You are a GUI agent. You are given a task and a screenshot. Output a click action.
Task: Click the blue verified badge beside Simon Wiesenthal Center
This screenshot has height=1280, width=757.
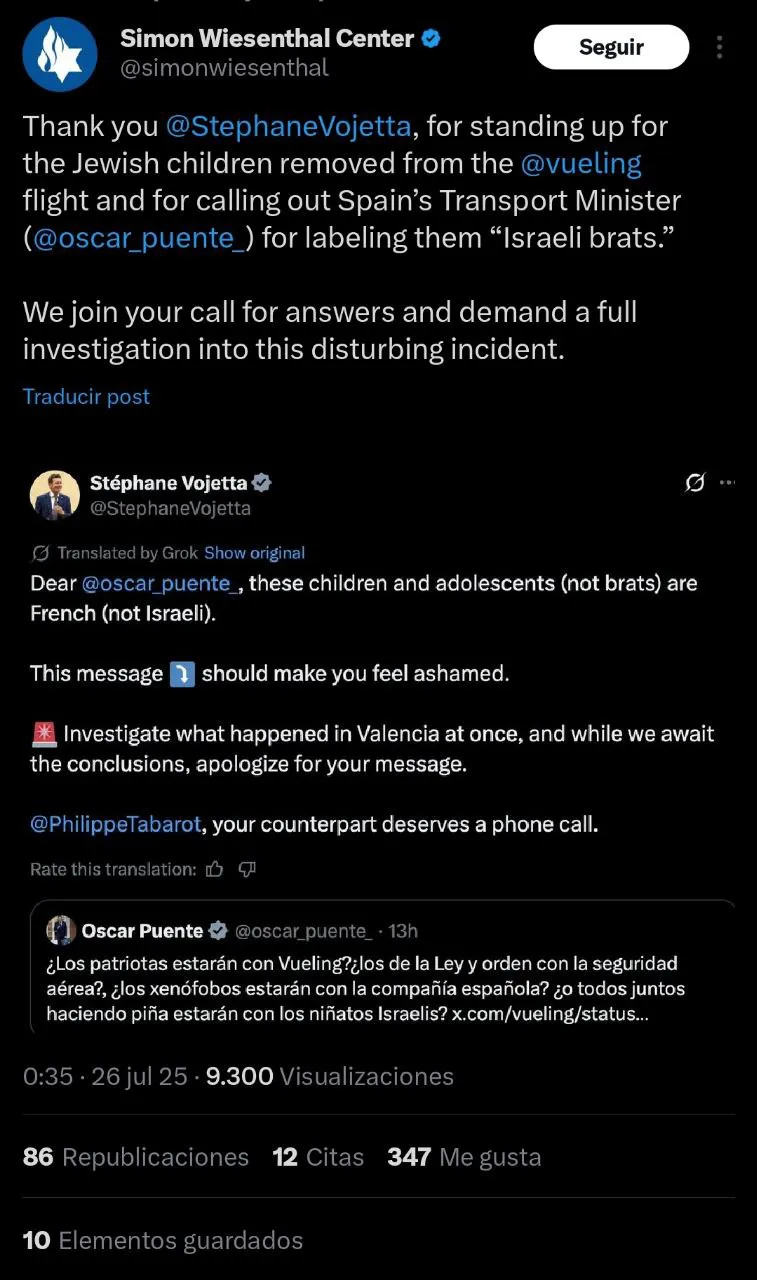pos(431,39)
